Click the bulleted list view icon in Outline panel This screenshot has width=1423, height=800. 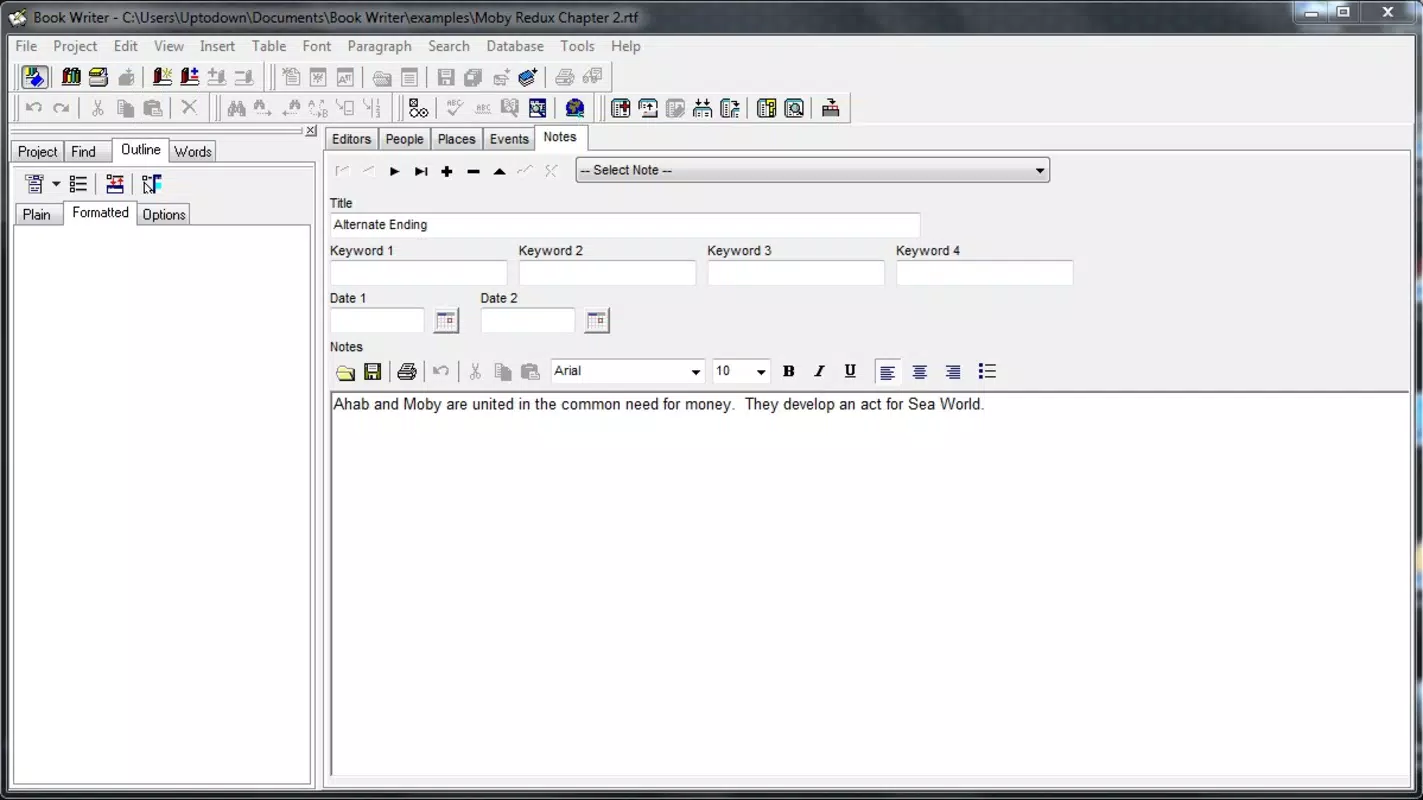78,184
